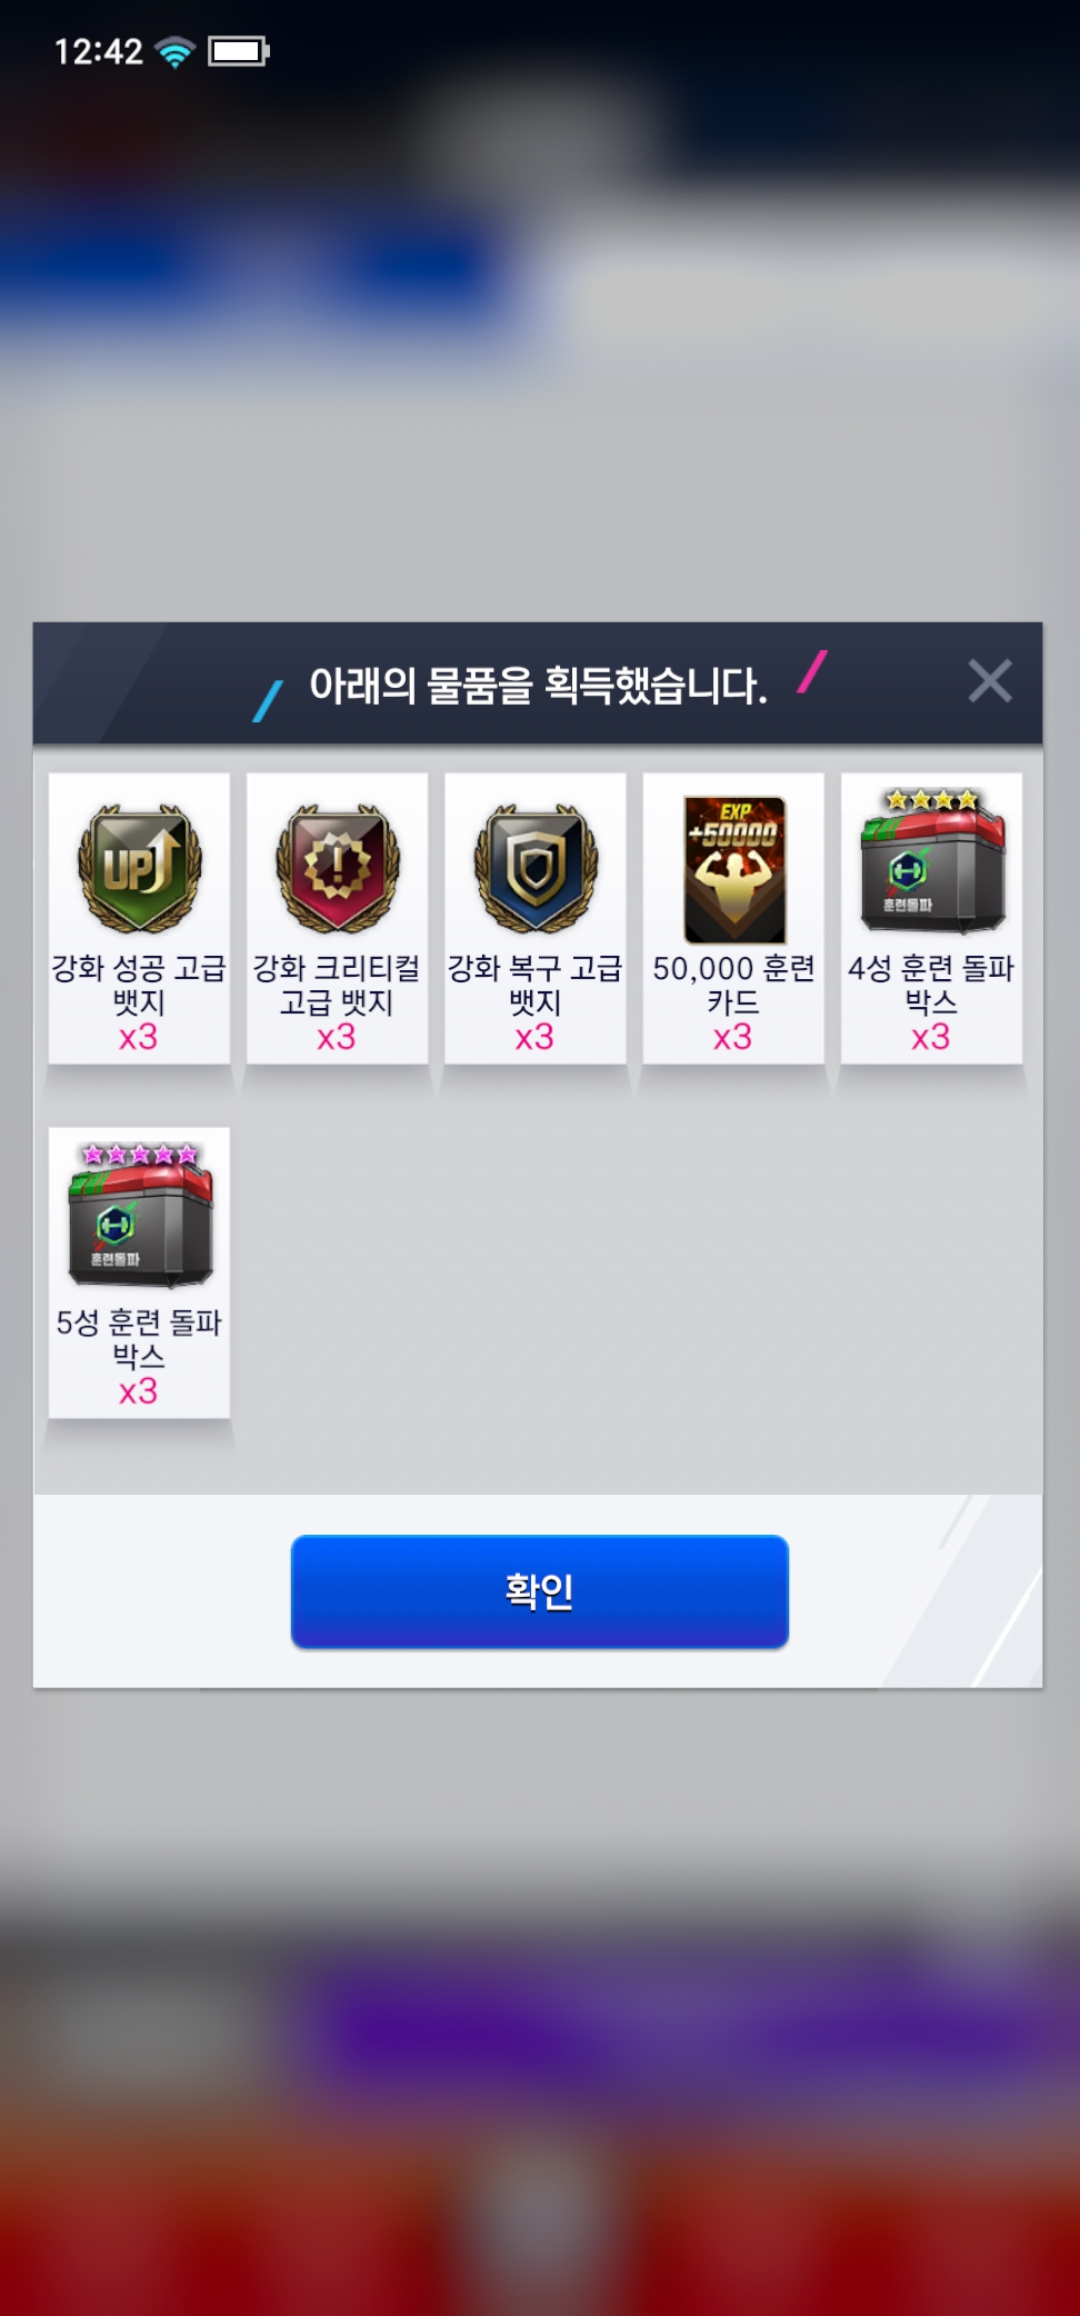Open the EXP +50000 training card image
The image size is (1080, 2316).
[x=735, y=869]
